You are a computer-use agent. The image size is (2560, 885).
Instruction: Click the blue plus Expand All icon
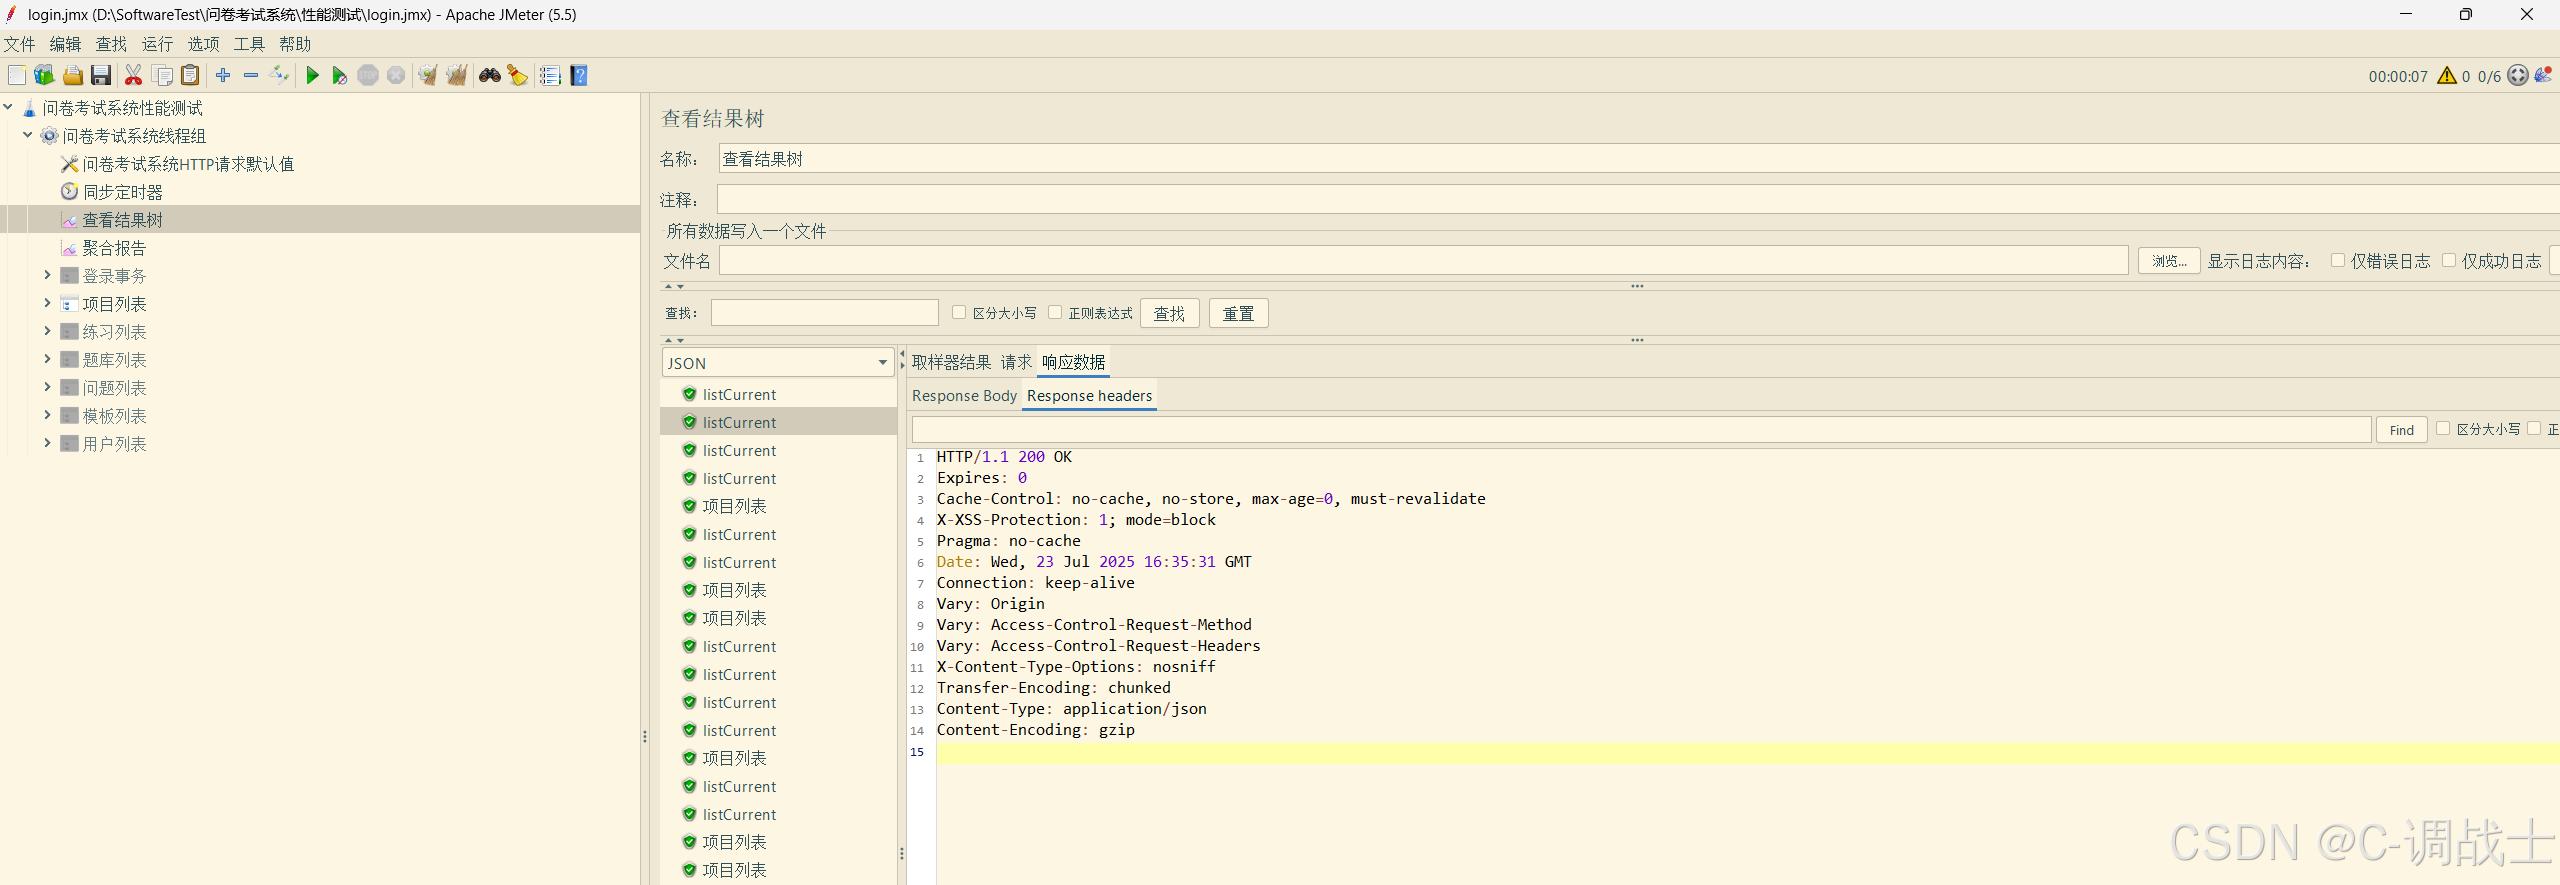point(223,76)
